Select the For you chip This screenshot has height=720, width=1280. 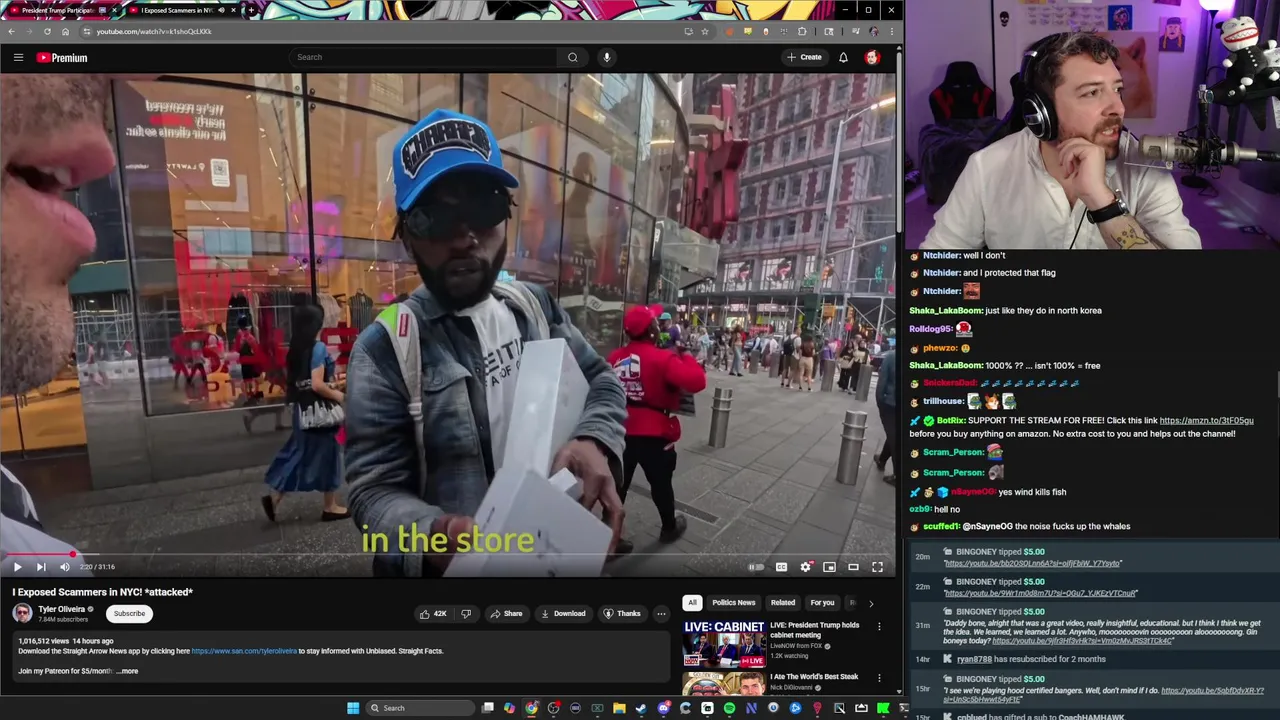[822, 602]
